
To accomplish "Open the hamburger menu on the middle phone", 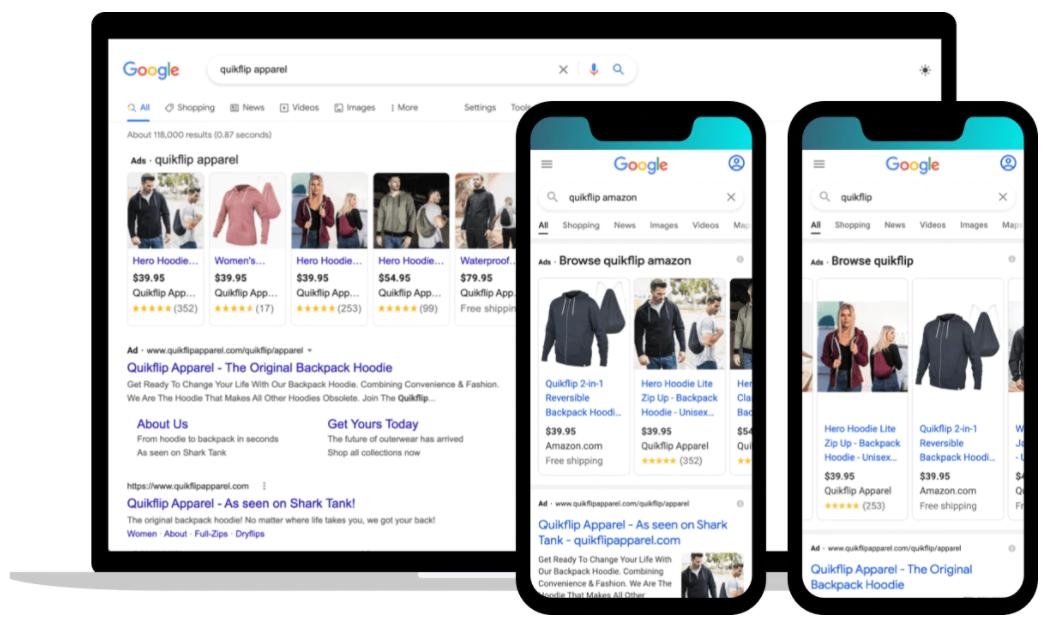I will 547,164.
